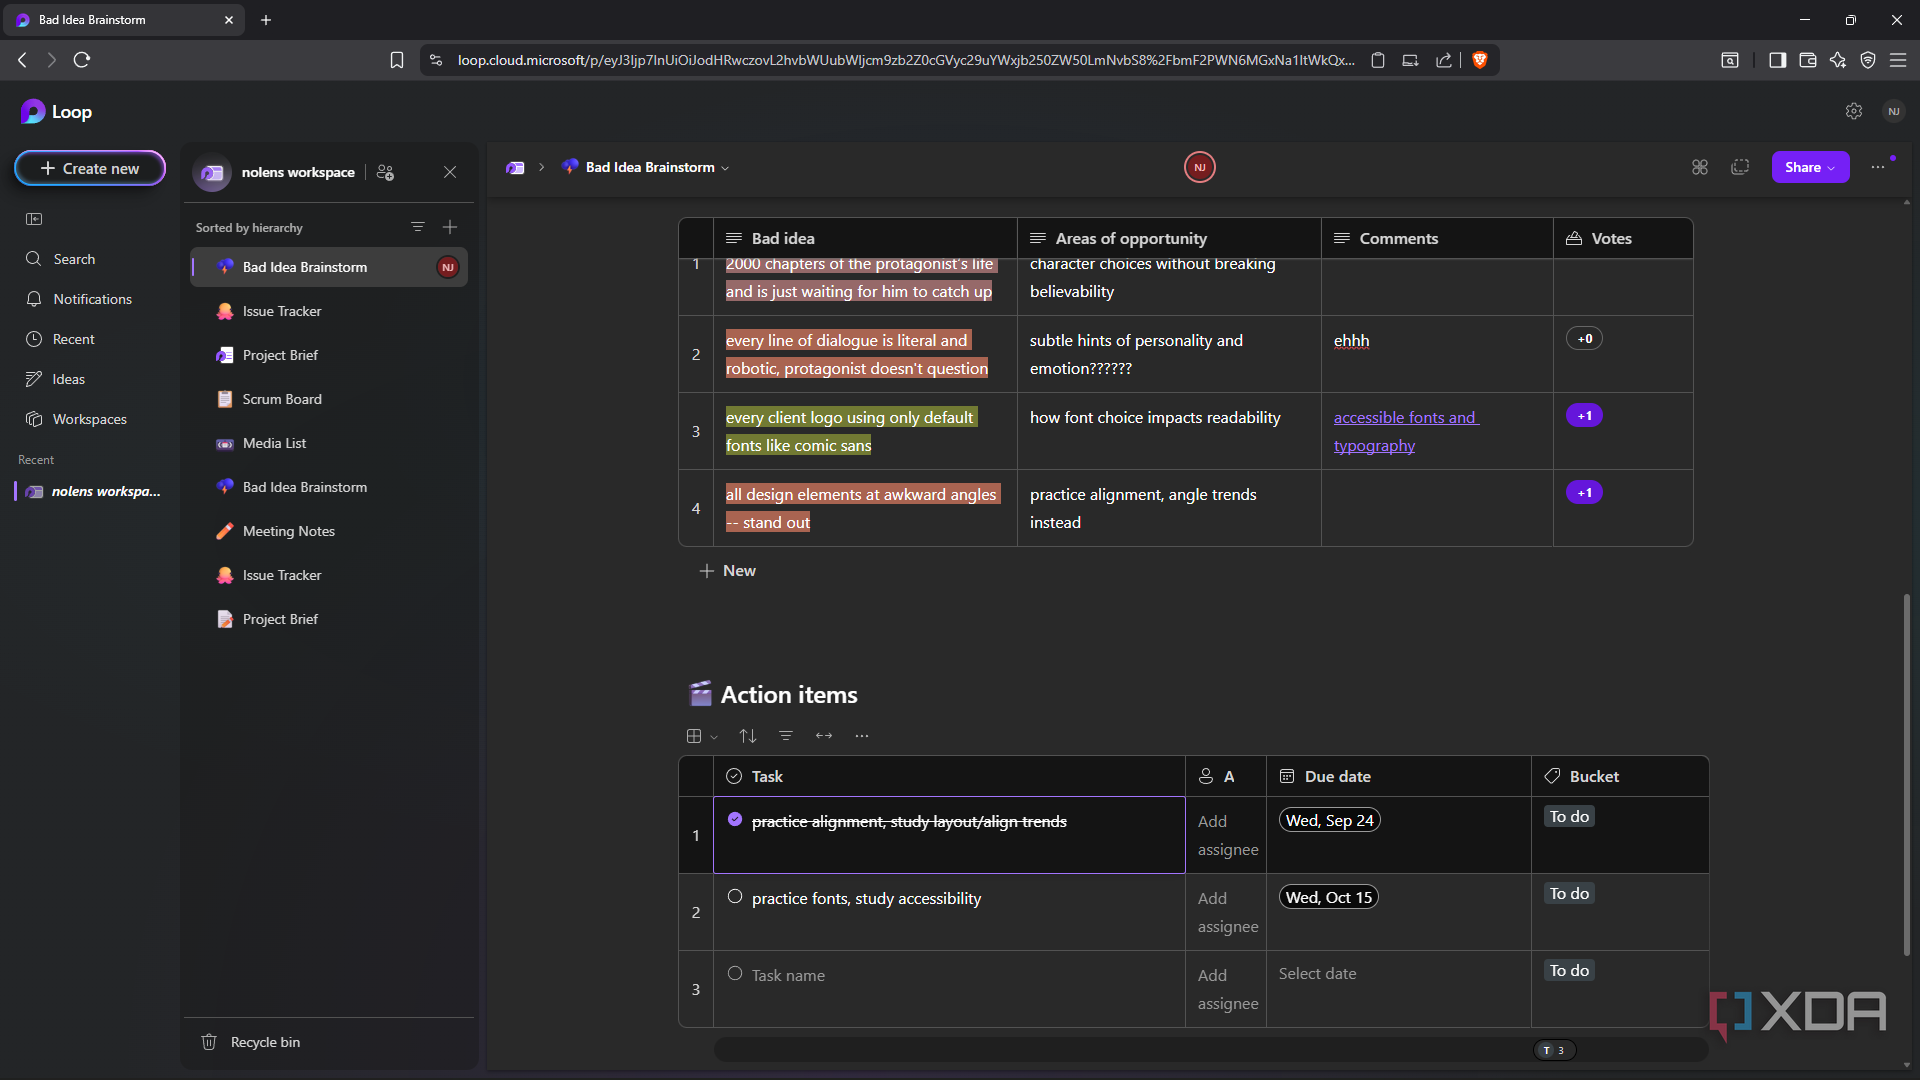Toggle the +1 vote on row 4
The height and width of the screenshot is (1080, 1920).
pyautogui.click(x=1585, y=493)
